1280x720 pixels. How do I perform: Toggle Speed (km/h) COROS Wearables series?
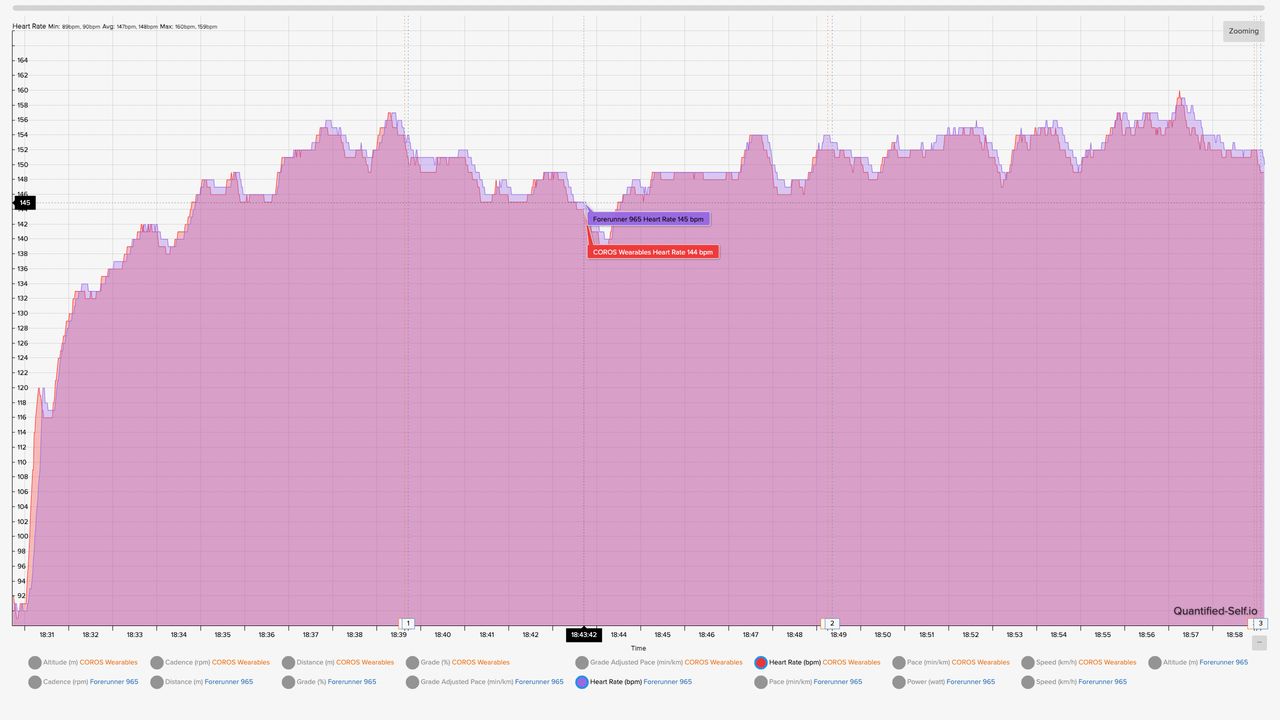[x=1078, y=662]
